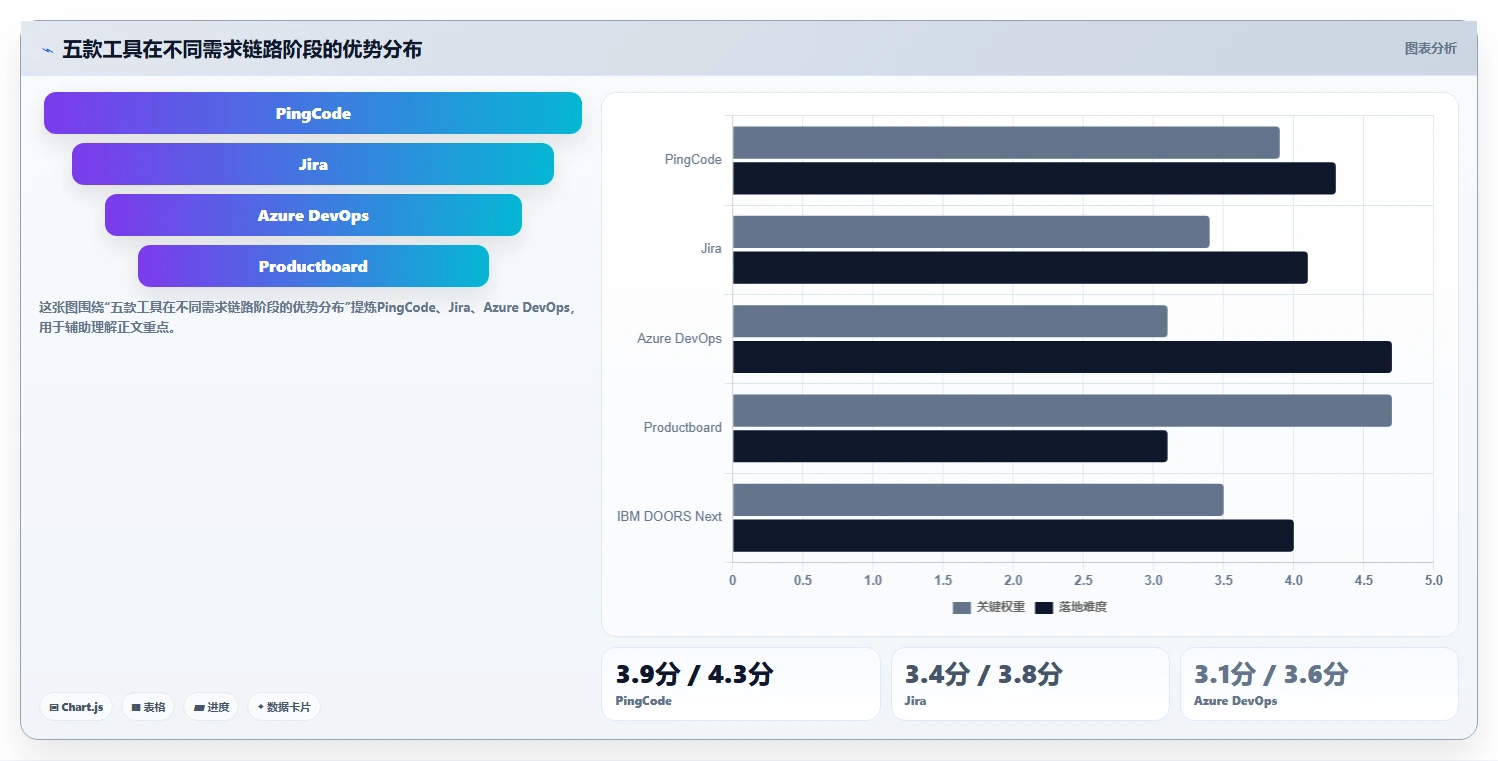The image size is (1498, 761).
Task: Open the 3.1分 / 3.6分 Azure DevOps data card
Action: 1319,684
